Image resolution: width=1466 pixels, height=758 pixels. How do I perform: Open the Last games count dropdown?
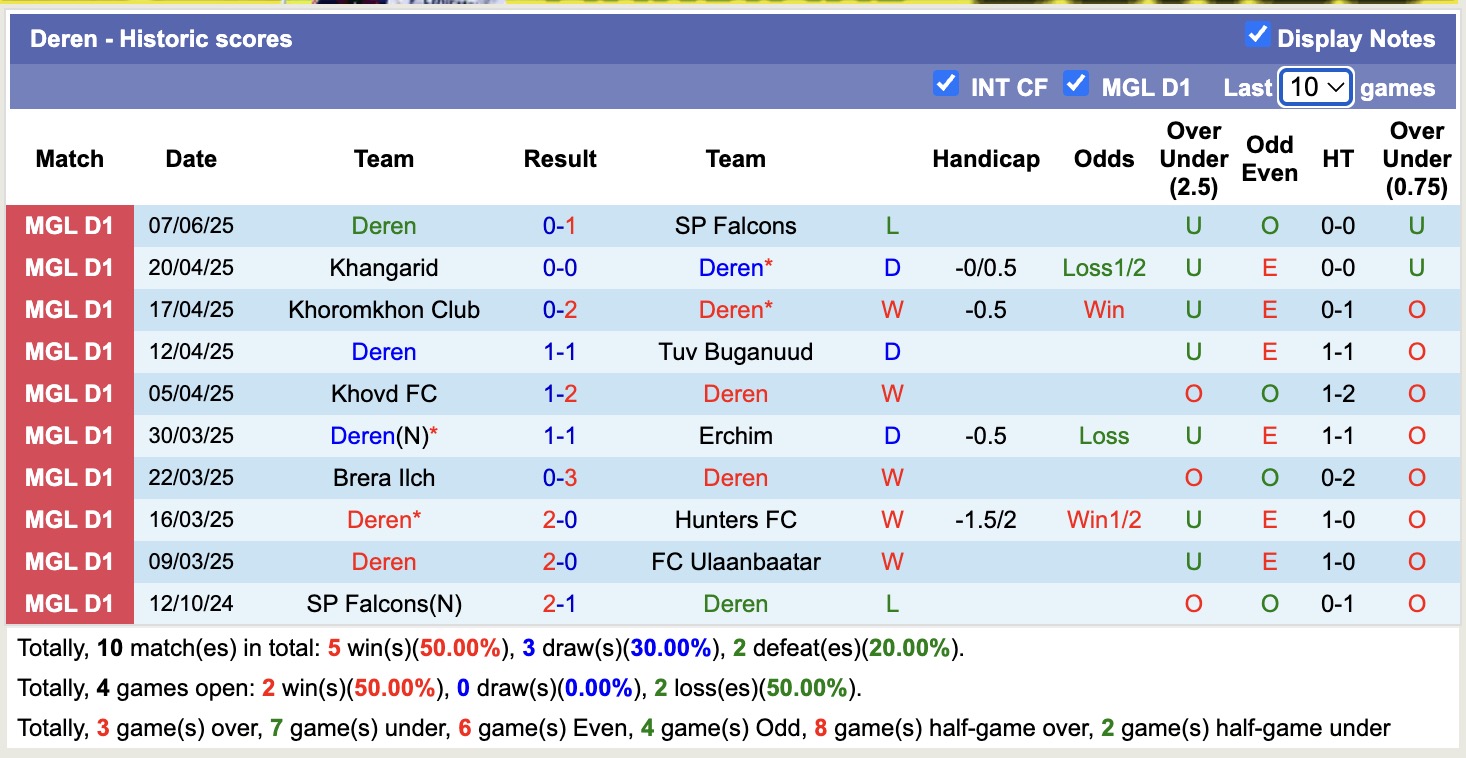tap(1315, 87)
